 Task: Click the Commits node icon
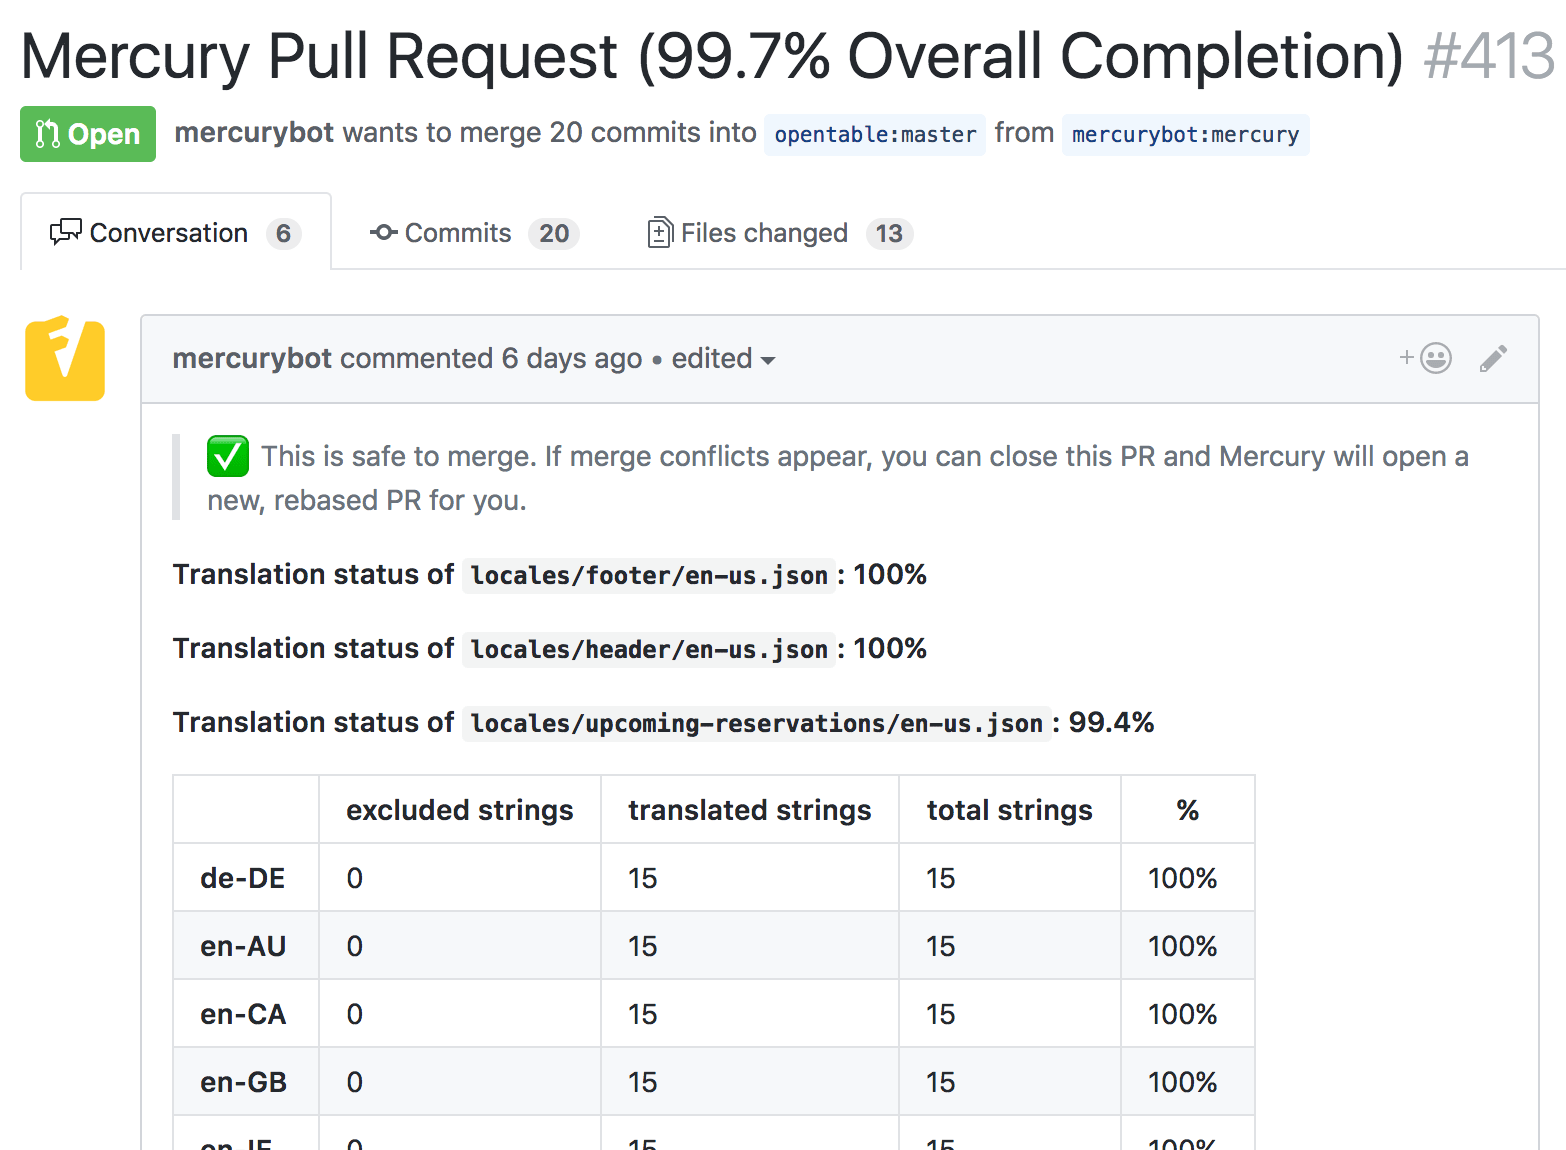pos(384,233)
